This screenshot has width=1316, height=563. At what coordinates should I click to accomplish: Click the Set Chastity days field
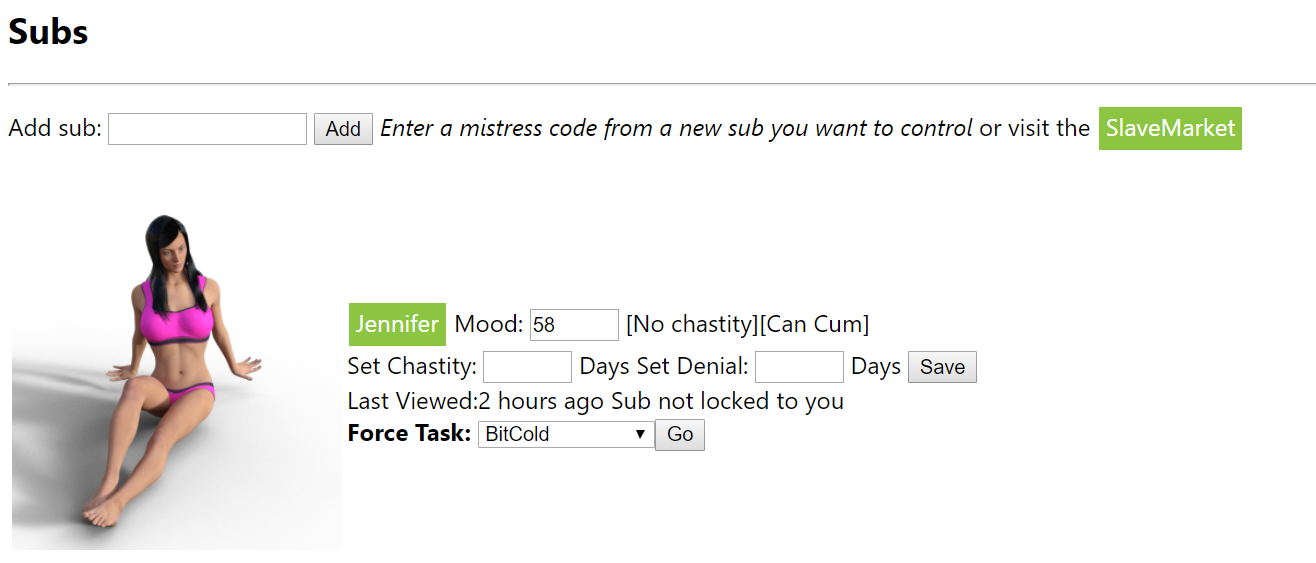click(x=527, y=367)
